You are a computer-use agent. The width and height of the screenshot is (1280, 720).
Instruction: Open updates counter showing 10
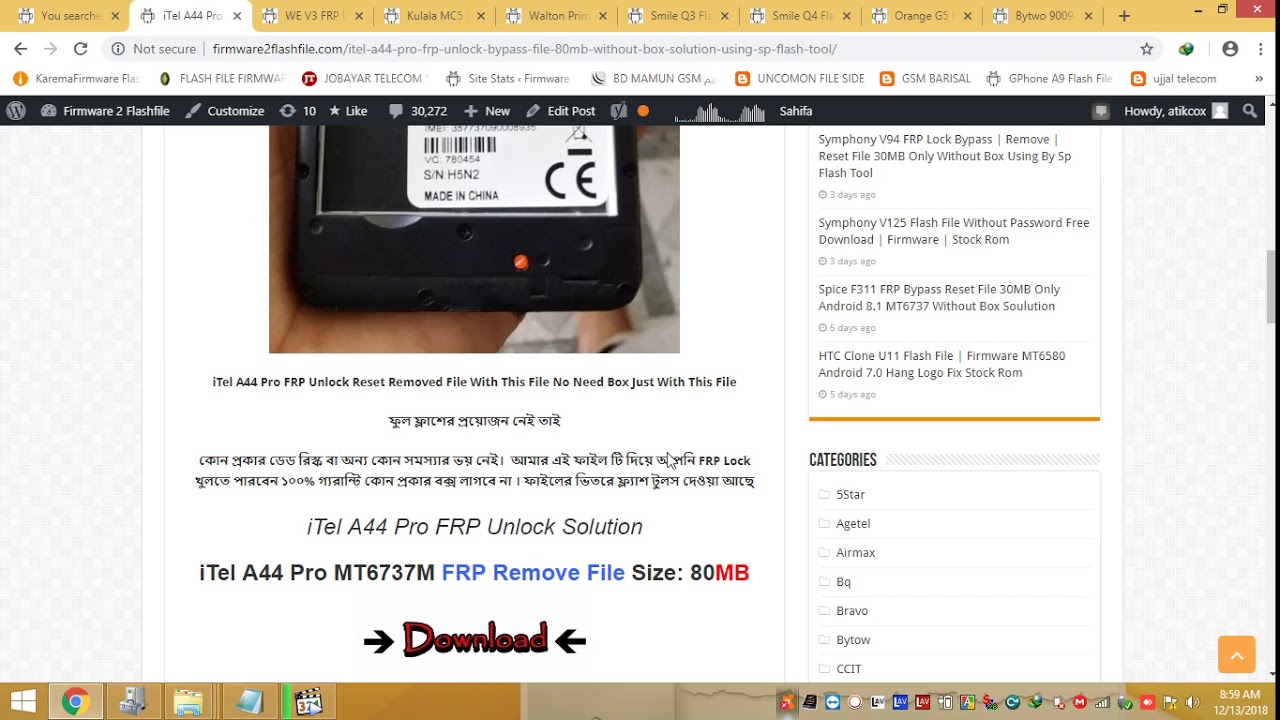(x=298, y=111)
